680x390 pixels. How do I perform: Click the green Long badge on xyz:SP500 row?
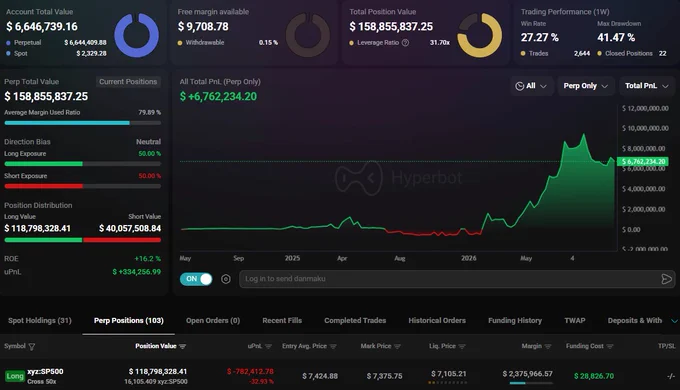point(15,376)
